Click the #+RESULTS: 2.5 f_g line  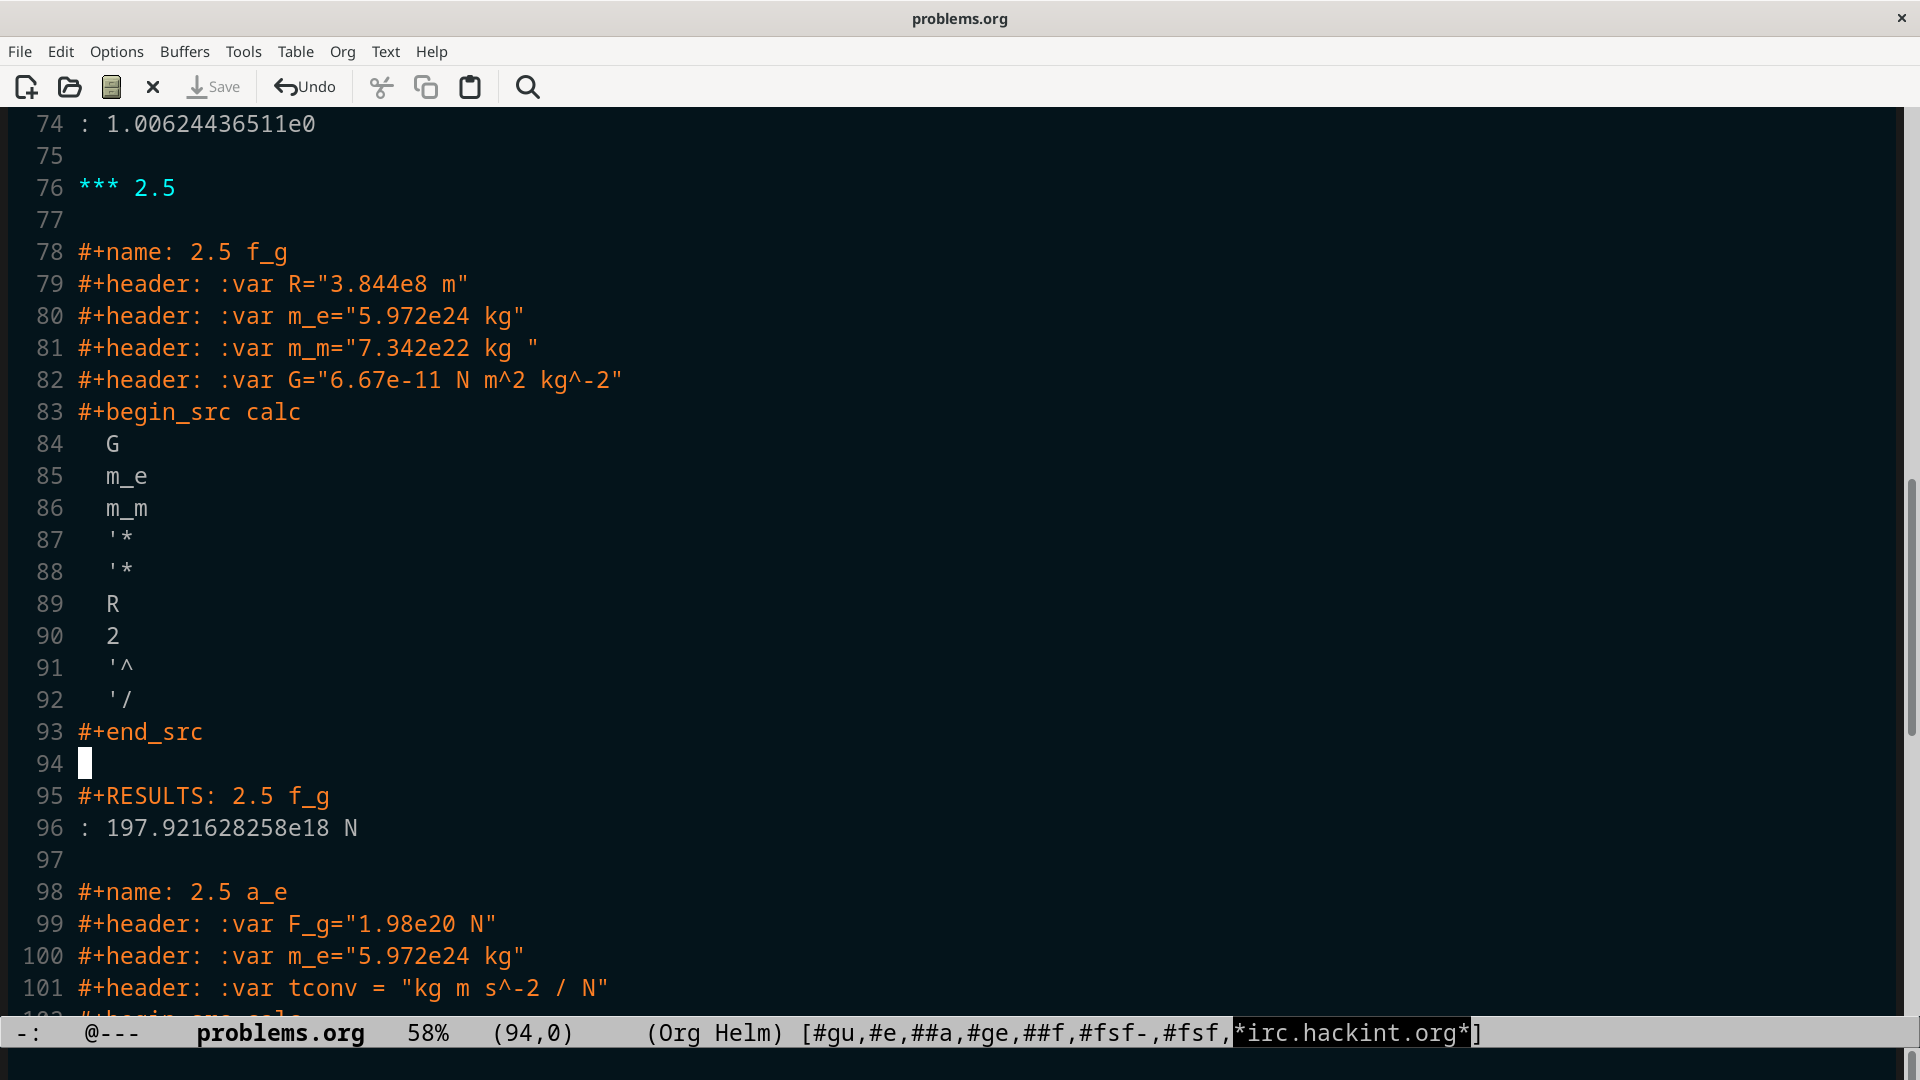point(203,796)
